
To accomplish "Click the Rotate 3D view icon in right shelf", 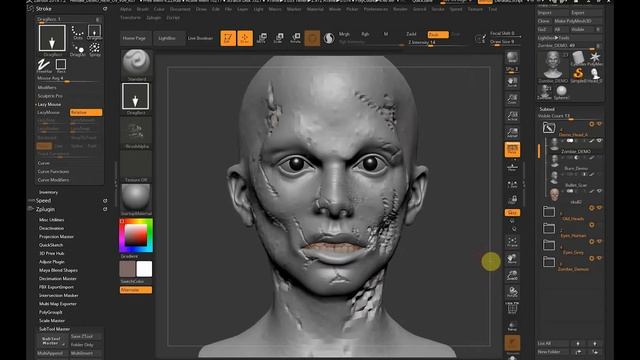I will 512,292.
